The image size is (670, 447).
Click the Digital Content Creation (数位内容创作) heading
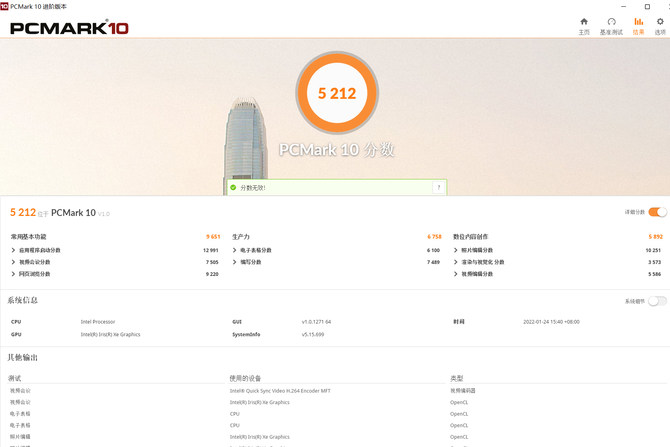(470, 237)
